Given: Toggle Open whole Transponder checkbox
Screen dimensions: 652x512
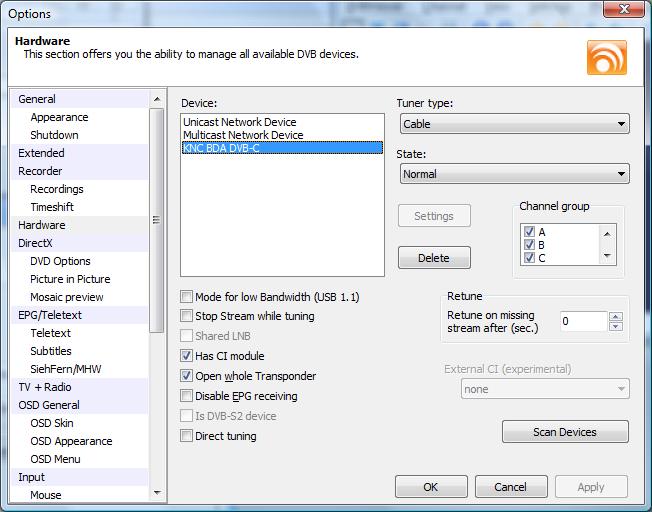Looking at the screenshot, I should 187,376.
